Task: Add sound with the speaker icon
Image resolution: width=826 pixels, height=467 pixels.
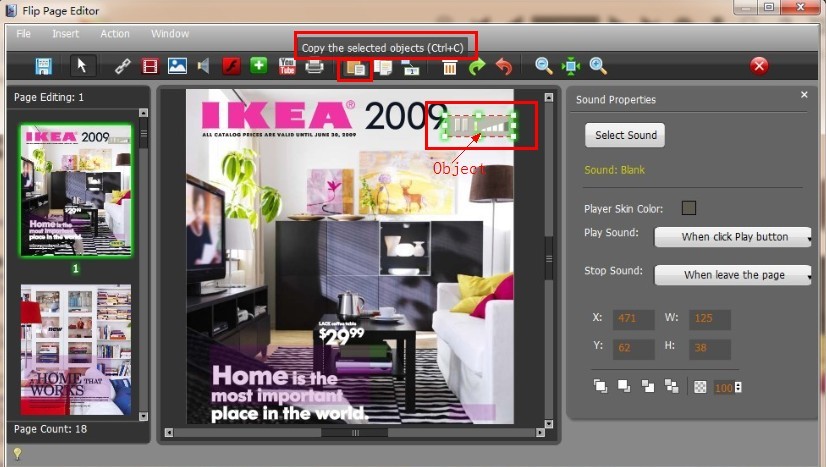Action: (204, 66)
